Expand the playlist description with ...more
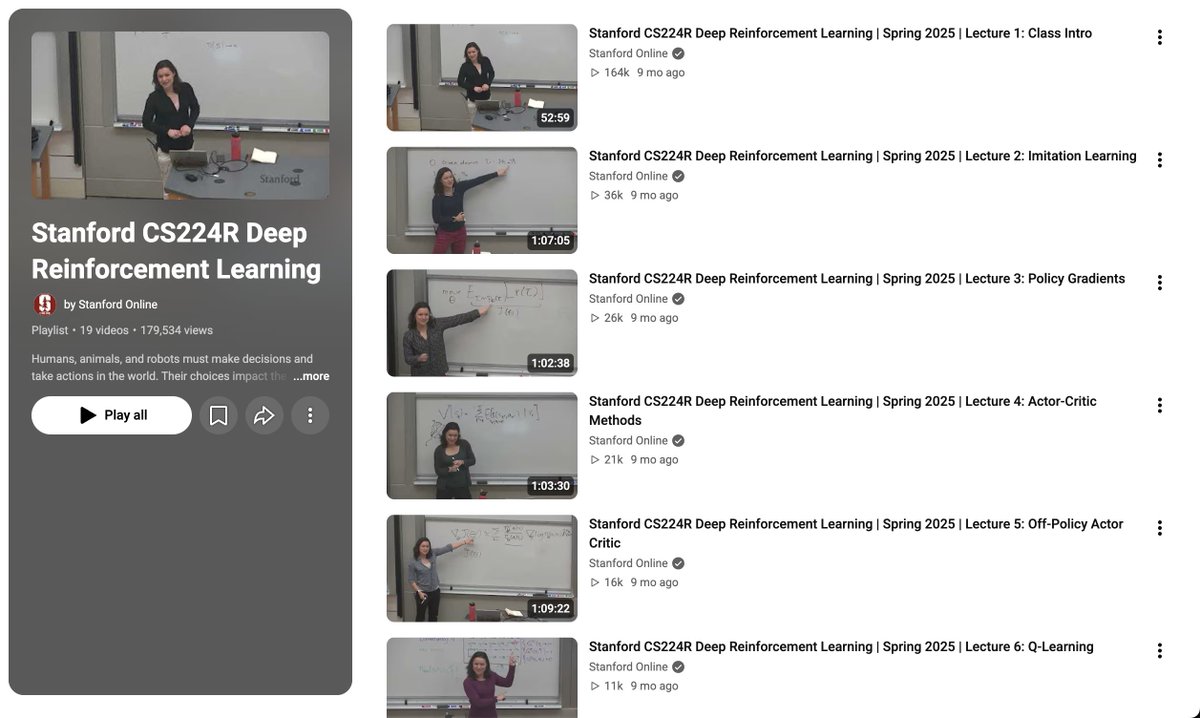Viewport: 1200px width, 718px height. (x=311, y=376)
